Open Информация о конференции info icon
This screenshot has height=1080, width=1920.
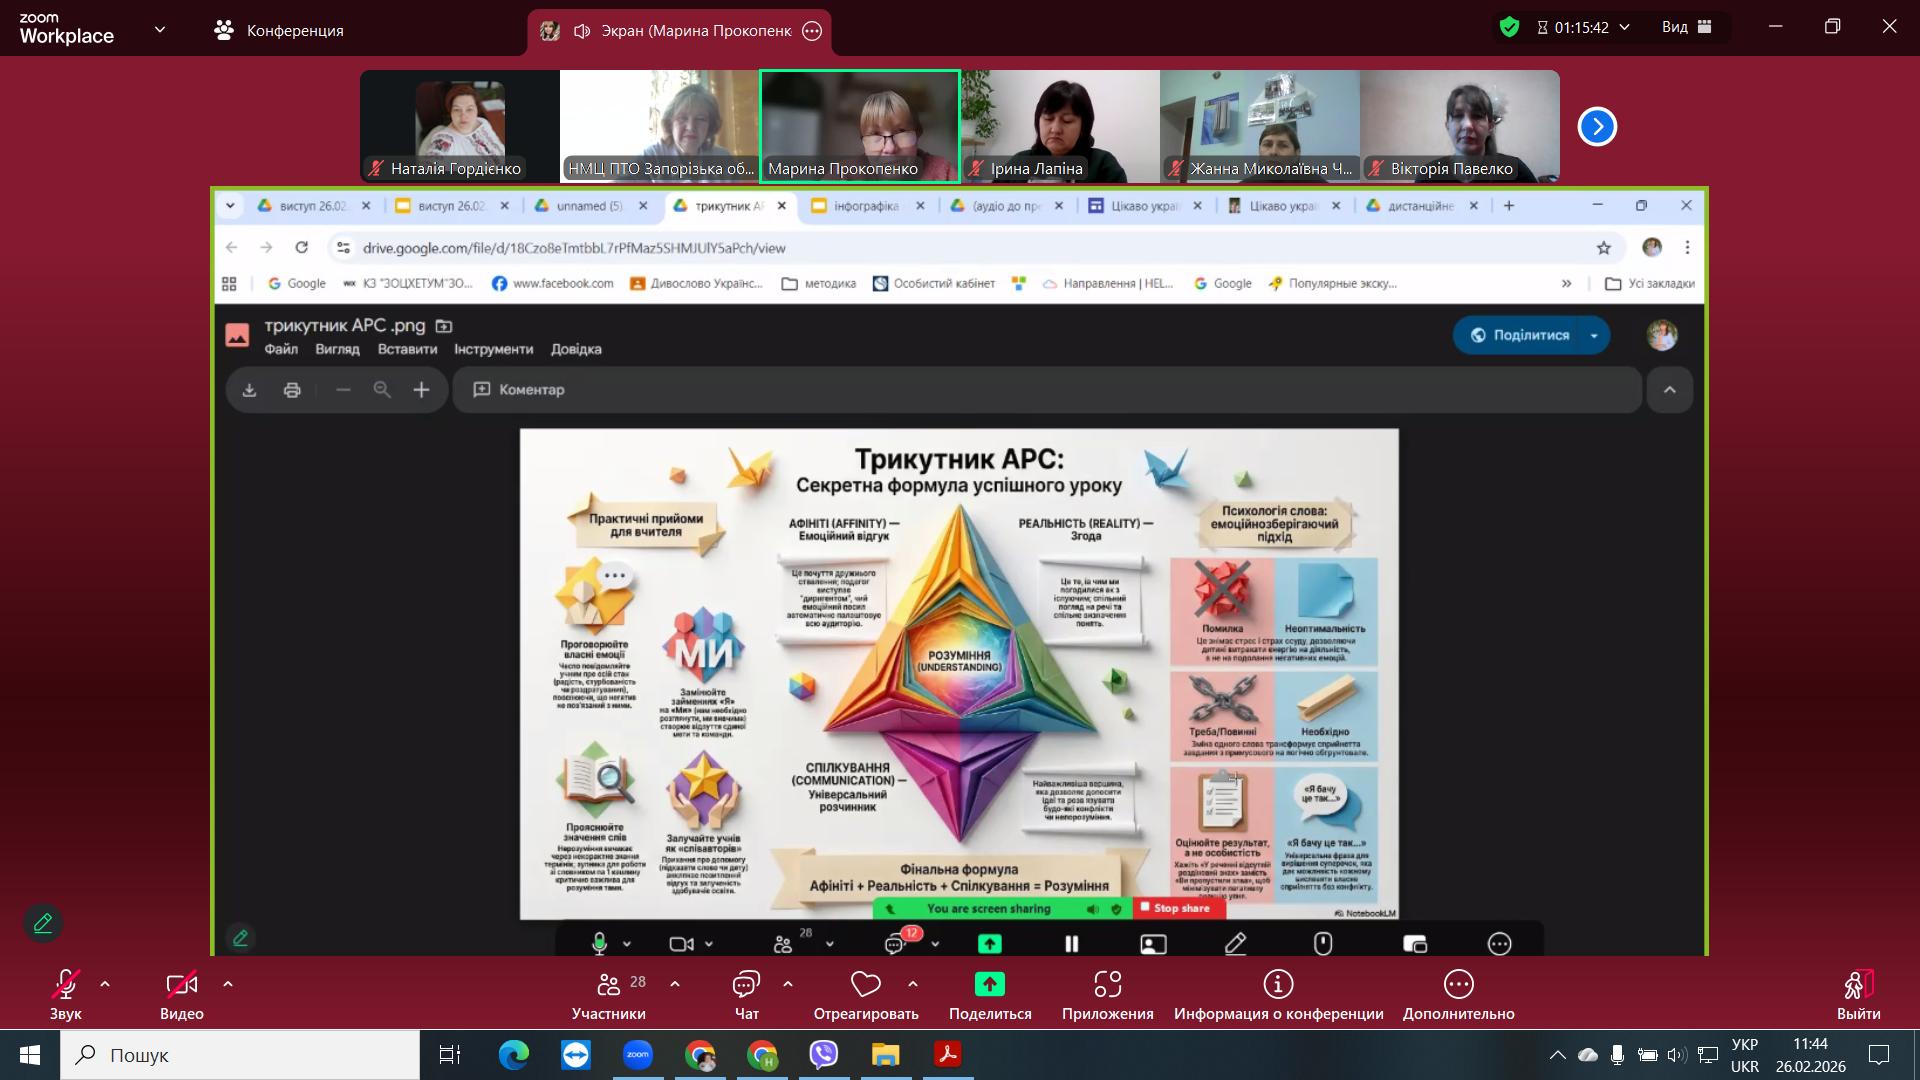[1278, 985]
